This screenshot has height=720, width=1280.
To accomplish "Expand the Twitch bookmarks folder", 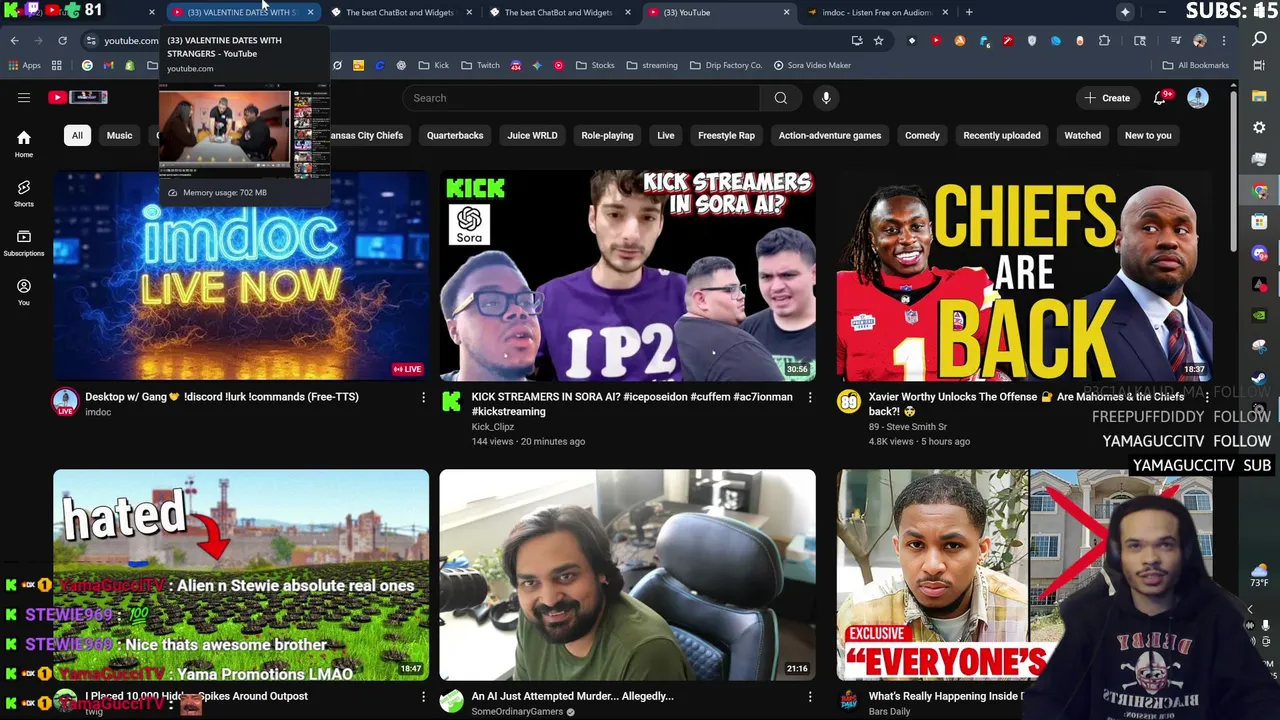I will point(480,65).
